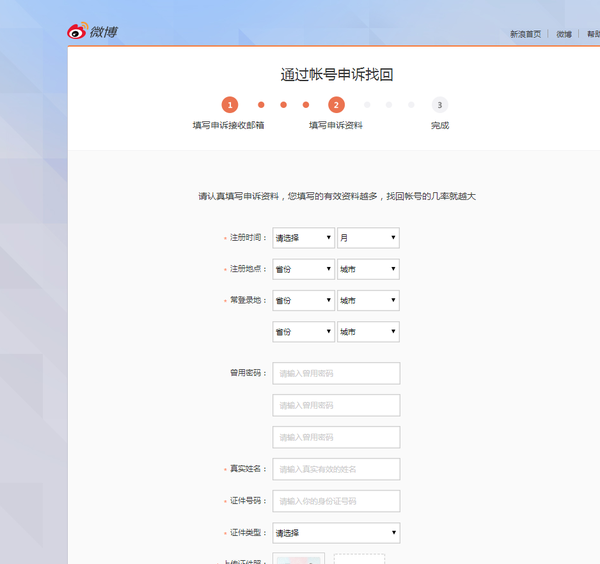Viewport: 600px width, 564px height.
Task: Click the uploaded ID photo thumbnail
Action: pos(298,559)
